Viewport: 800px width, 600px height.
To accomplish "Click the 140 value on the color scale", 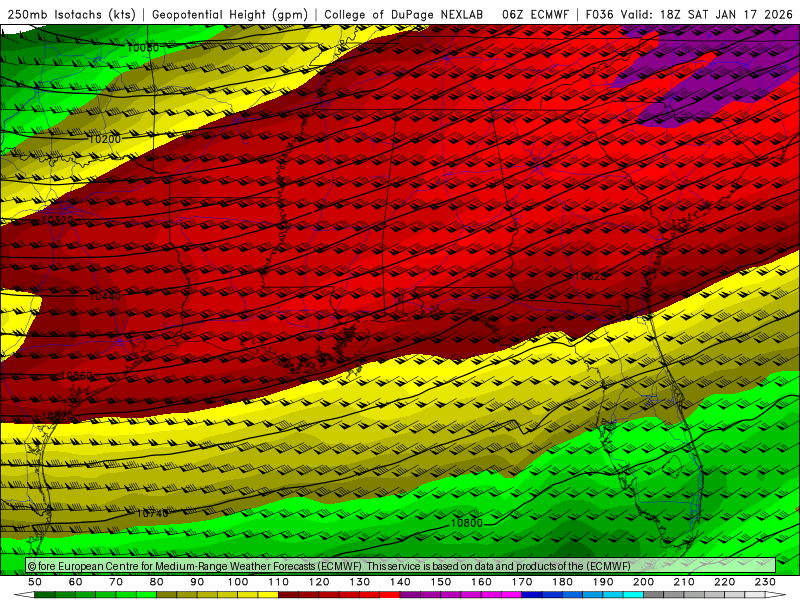I will [x=400, y=582].
